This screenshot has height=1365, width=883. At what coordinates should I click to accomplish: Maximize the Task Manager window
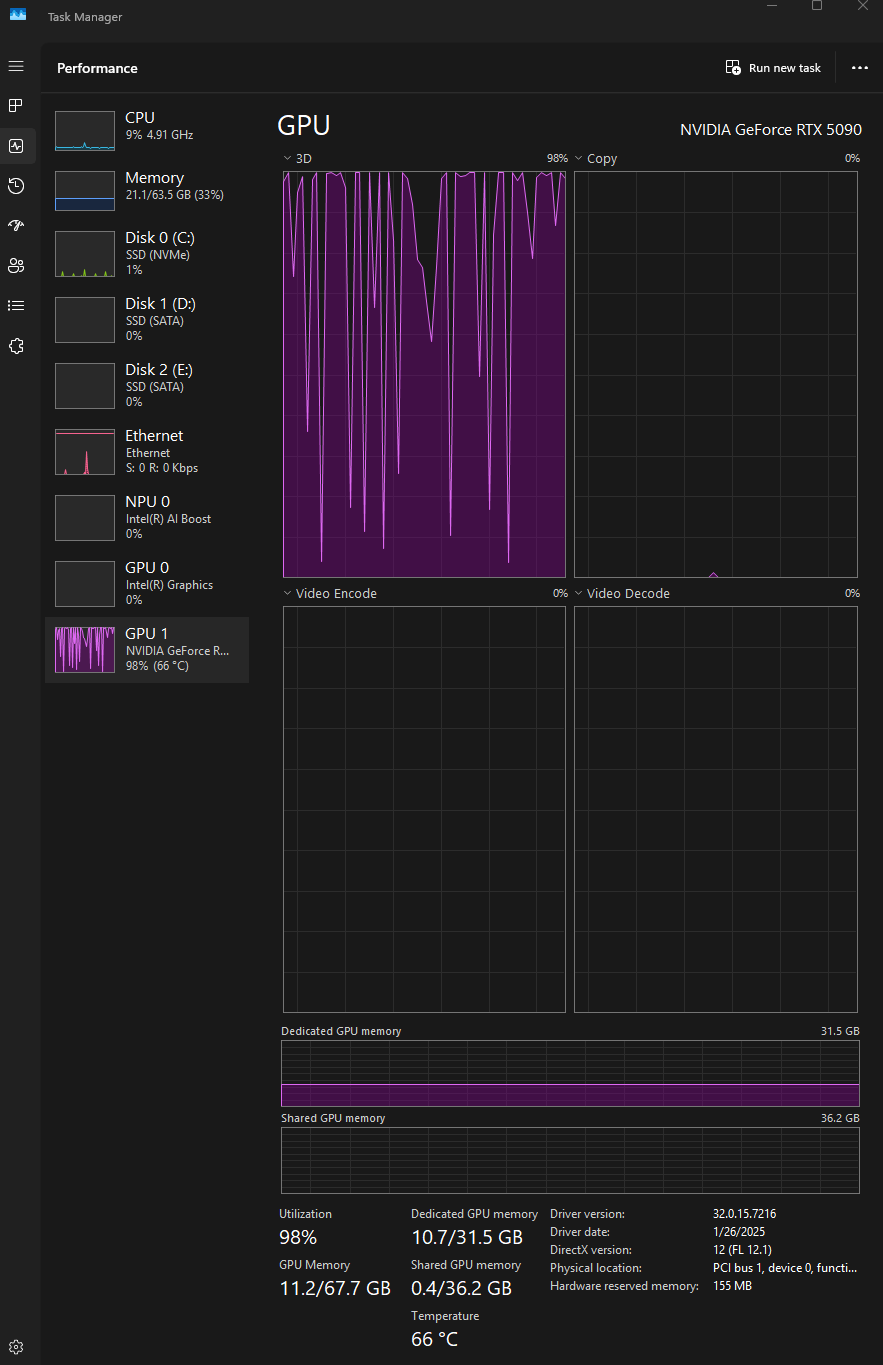(x=817, y=6)
